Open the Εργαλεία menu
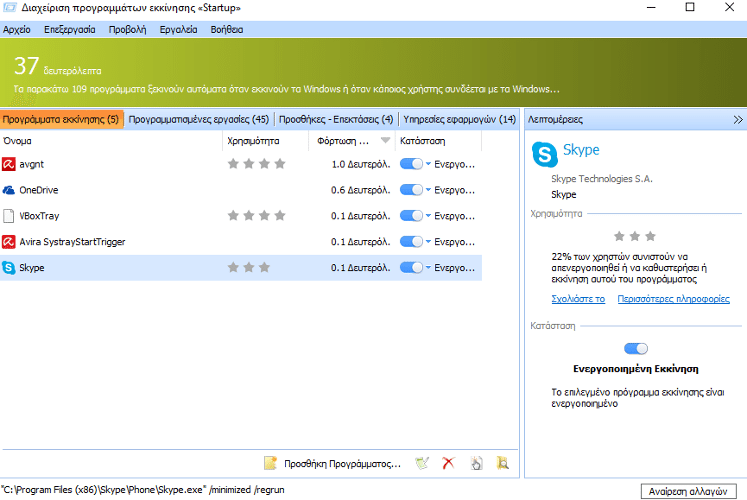Image resolution: width=747 pixels, height=500 pixels. click(178, 30)
